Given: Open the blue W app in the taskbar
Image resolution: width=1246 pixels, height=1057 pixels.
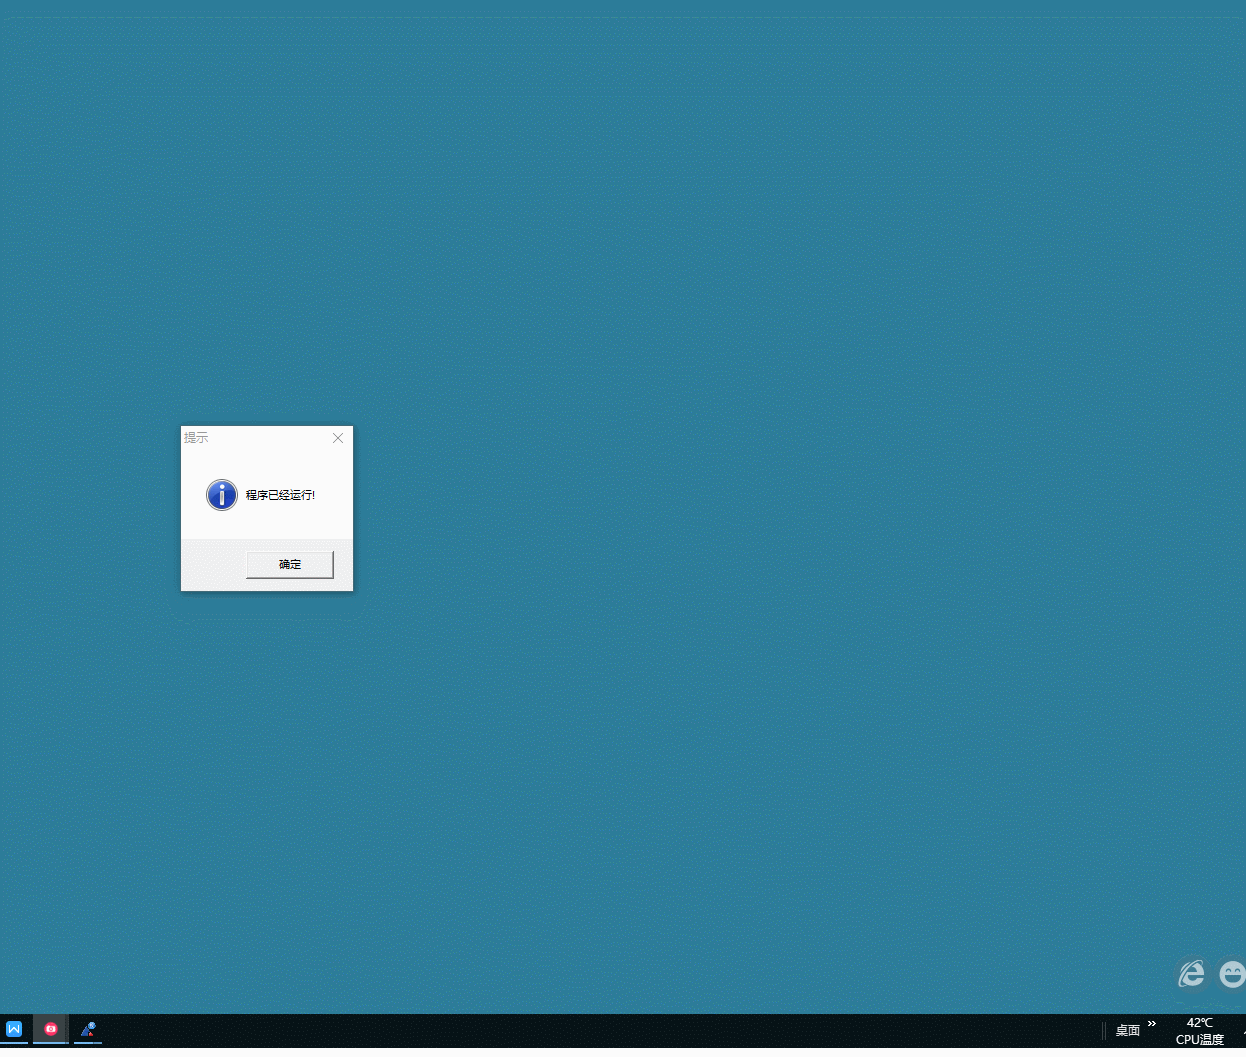Looking at the screenshot, I should pyautogui.click(x=14, y=1029).
